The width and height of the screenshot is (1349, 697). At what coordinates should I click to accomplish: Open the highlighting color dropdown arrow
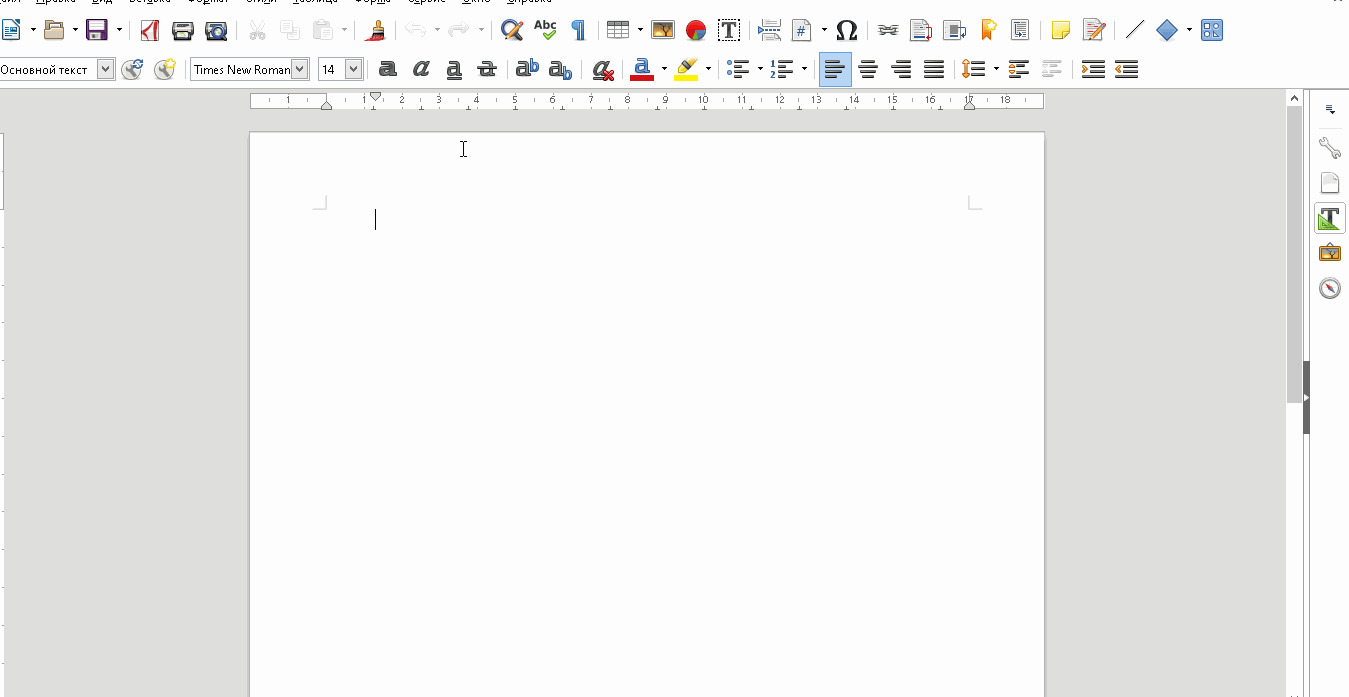click(708, 69)
